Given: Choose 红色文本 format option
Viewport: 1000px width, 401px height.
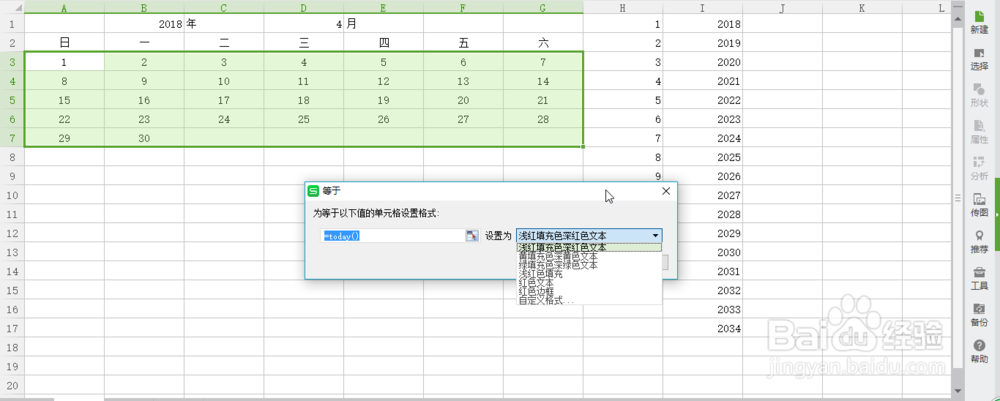Looking at the screenshot, I should point(589,282).
